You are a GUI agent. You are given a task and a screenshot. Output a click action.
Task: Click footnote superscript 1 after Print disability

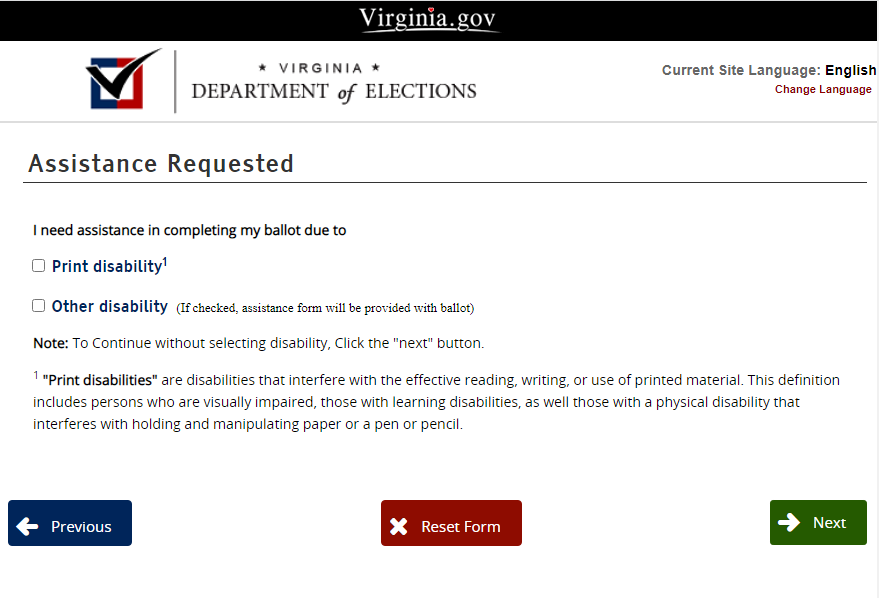pos(165,262)
